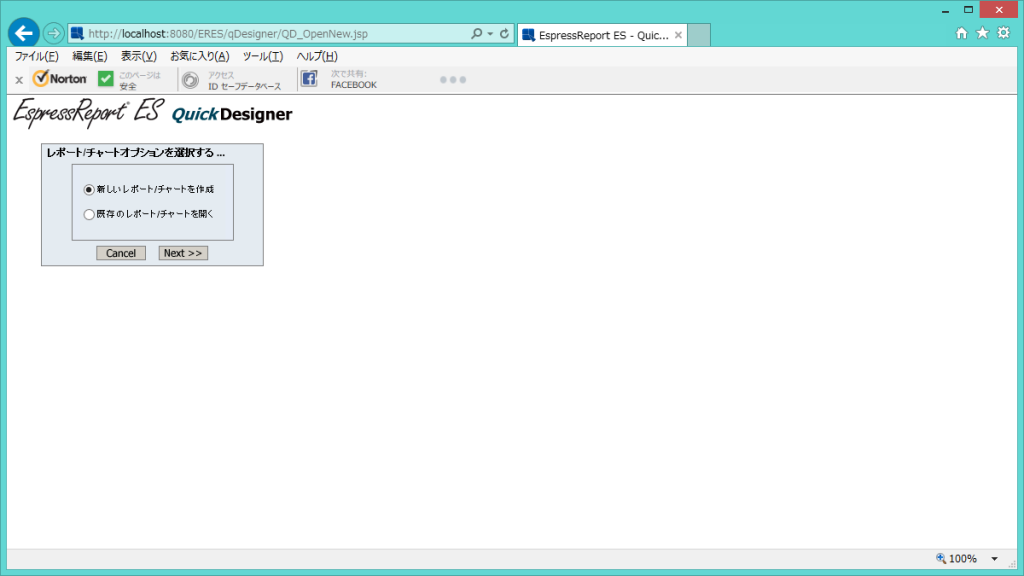Expand the address bar autocomplete dropdown arrow

point(490,34)
